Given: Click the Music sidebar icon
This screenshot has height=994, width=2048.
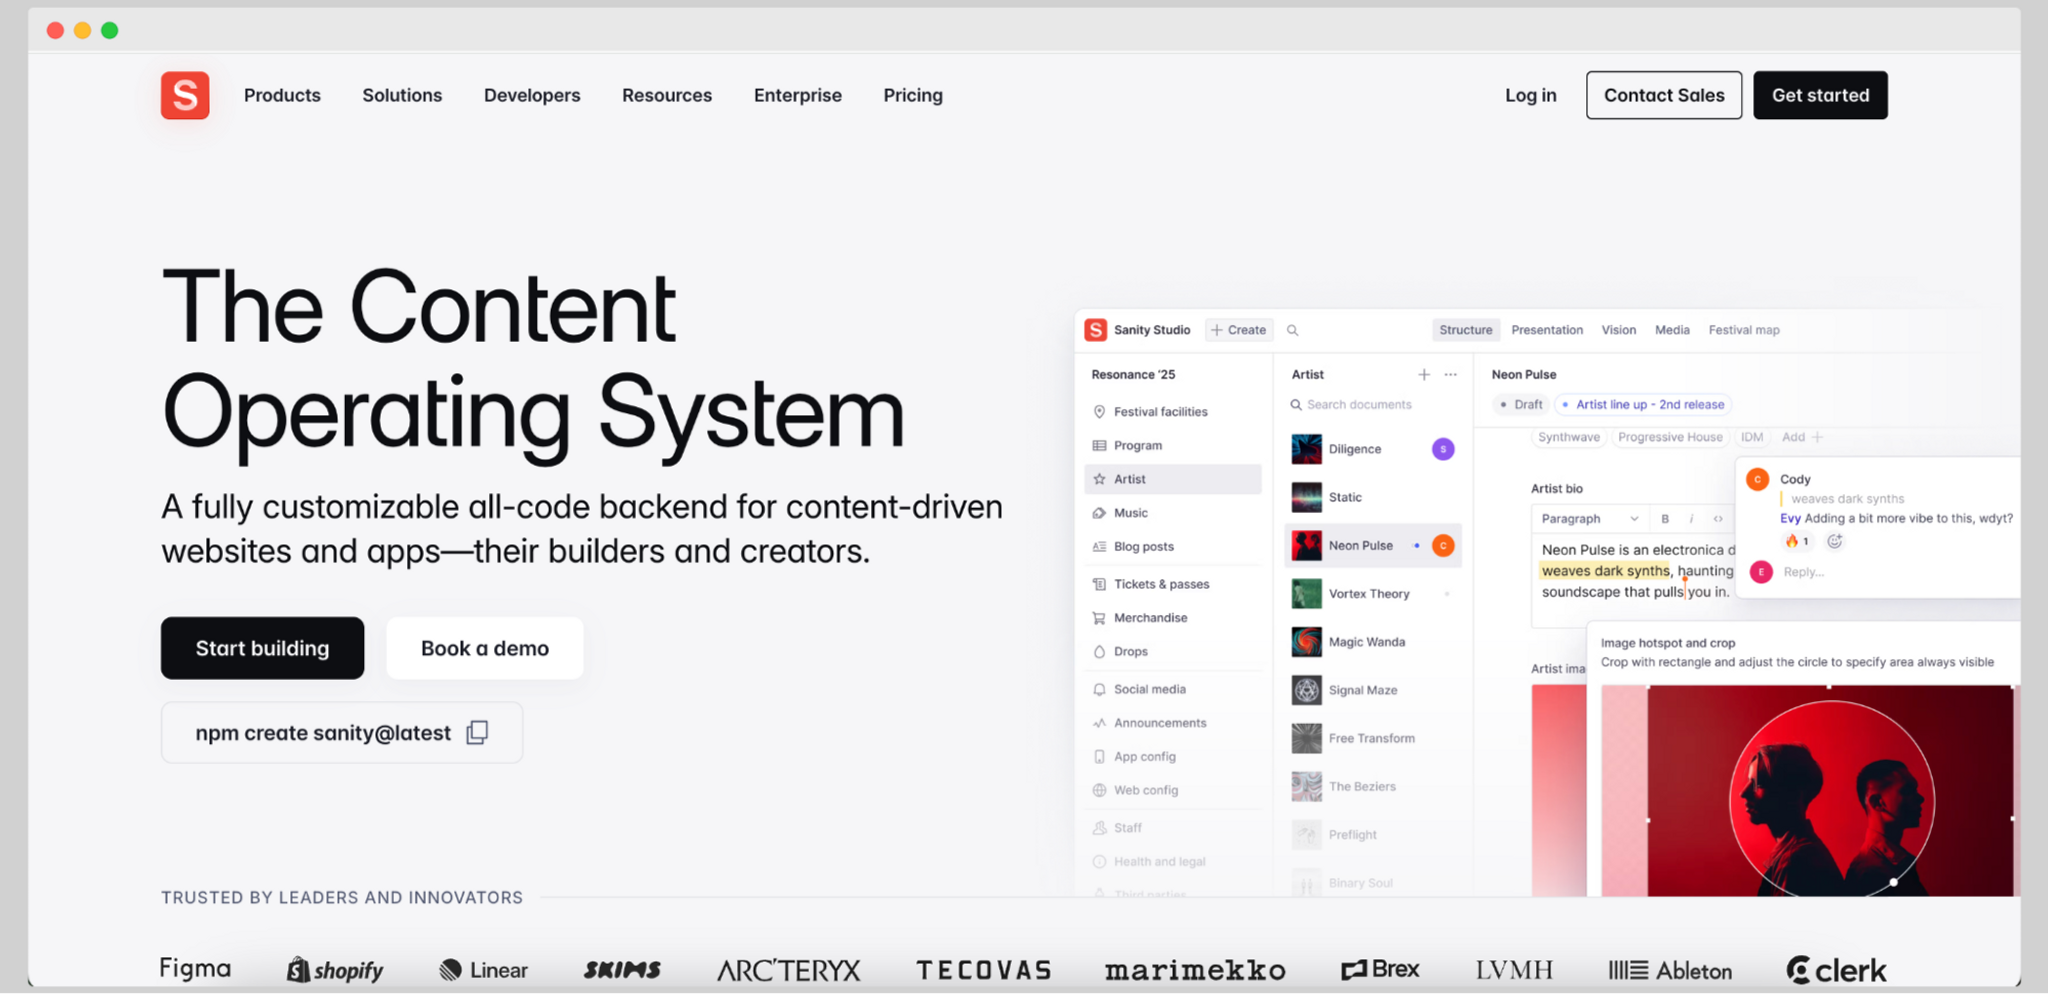Looking at the screenshot, I should (1099, 513).
